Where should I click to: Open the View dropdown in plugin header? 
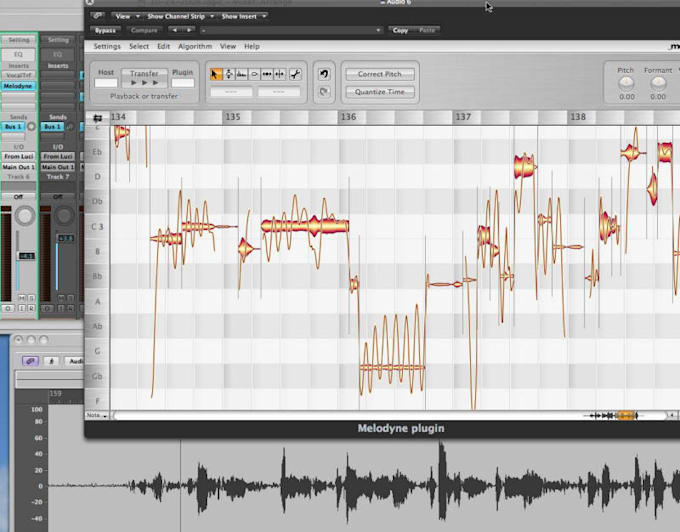125,17
